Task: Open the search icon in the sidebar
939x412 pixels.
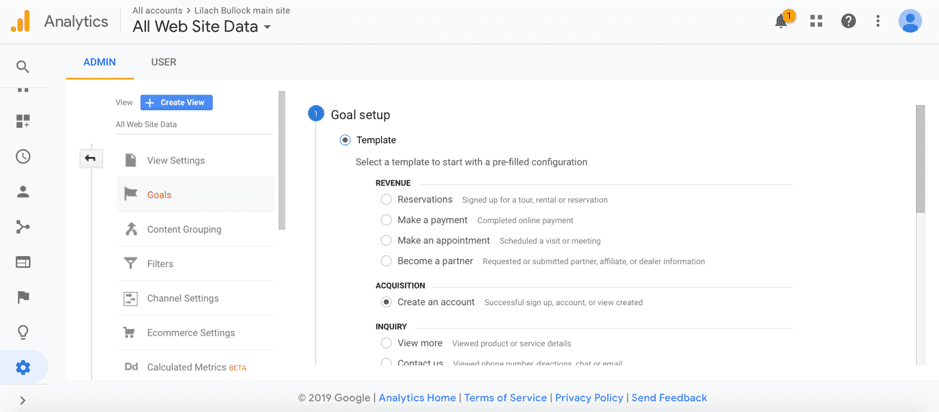Action: pyautogui.click(x=23, y=67)
